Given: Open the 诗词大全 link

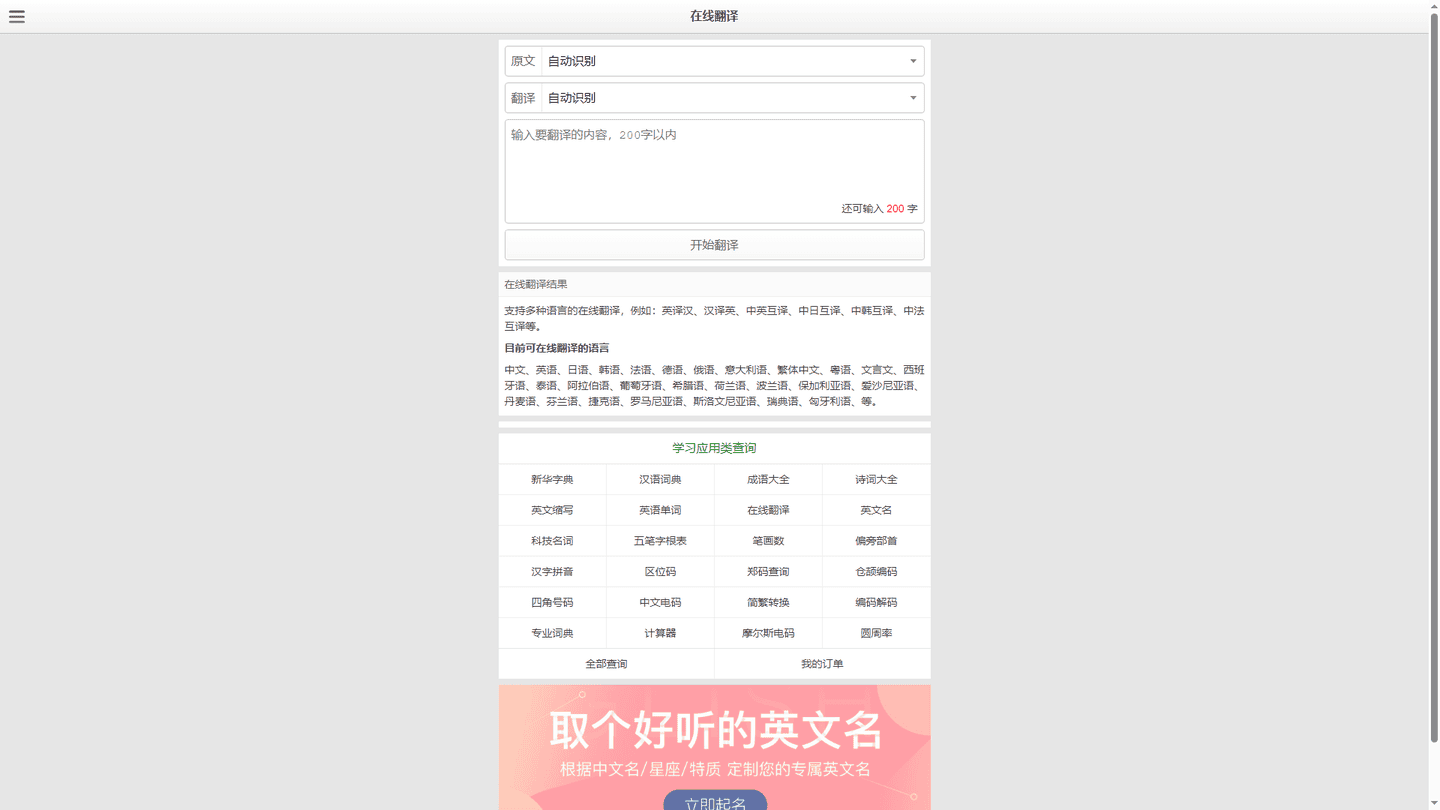Looking at the screenshot, I should 876,480.
